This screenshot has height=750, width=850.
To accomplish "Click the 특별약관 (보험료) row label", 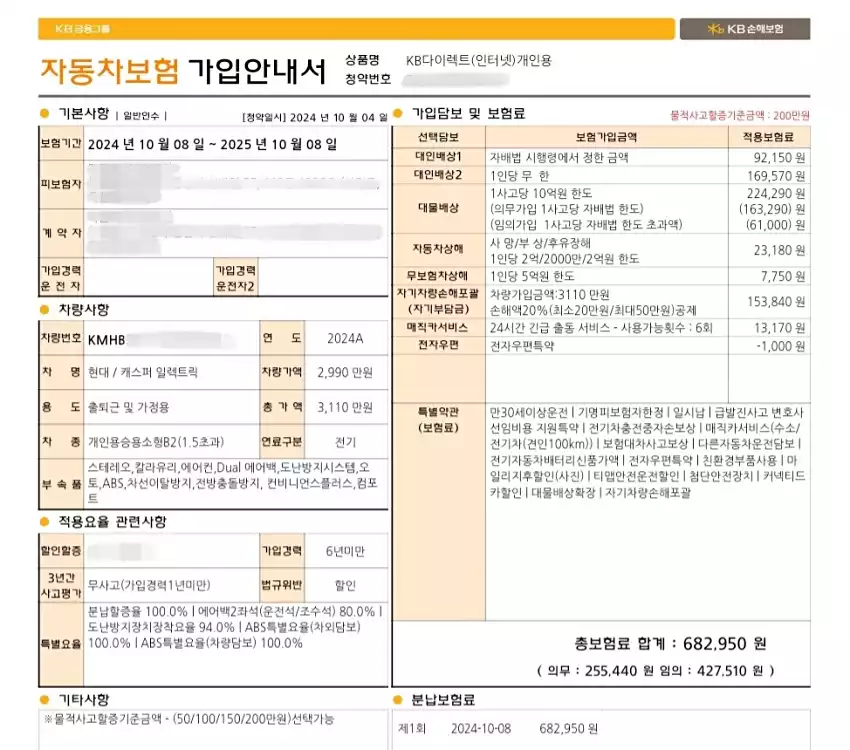I will 439,420.
